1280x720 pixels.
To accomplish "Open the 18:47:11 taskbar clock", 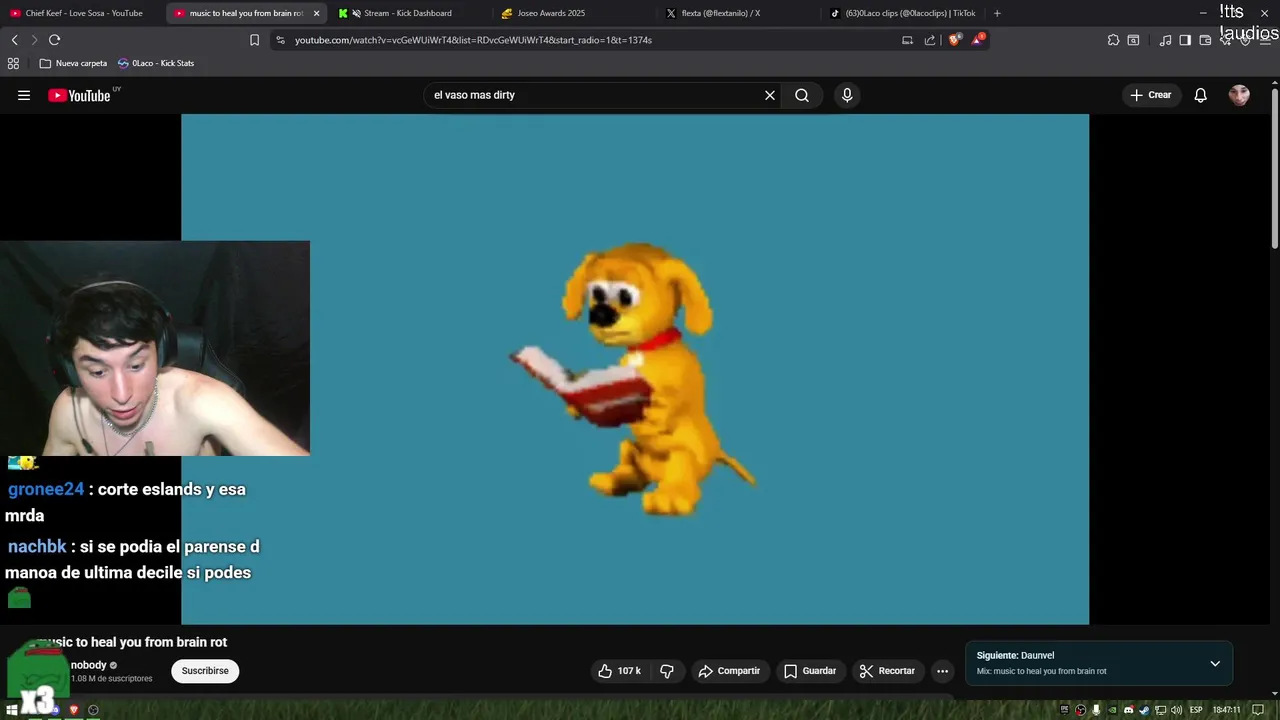I will click(1227, 710).
